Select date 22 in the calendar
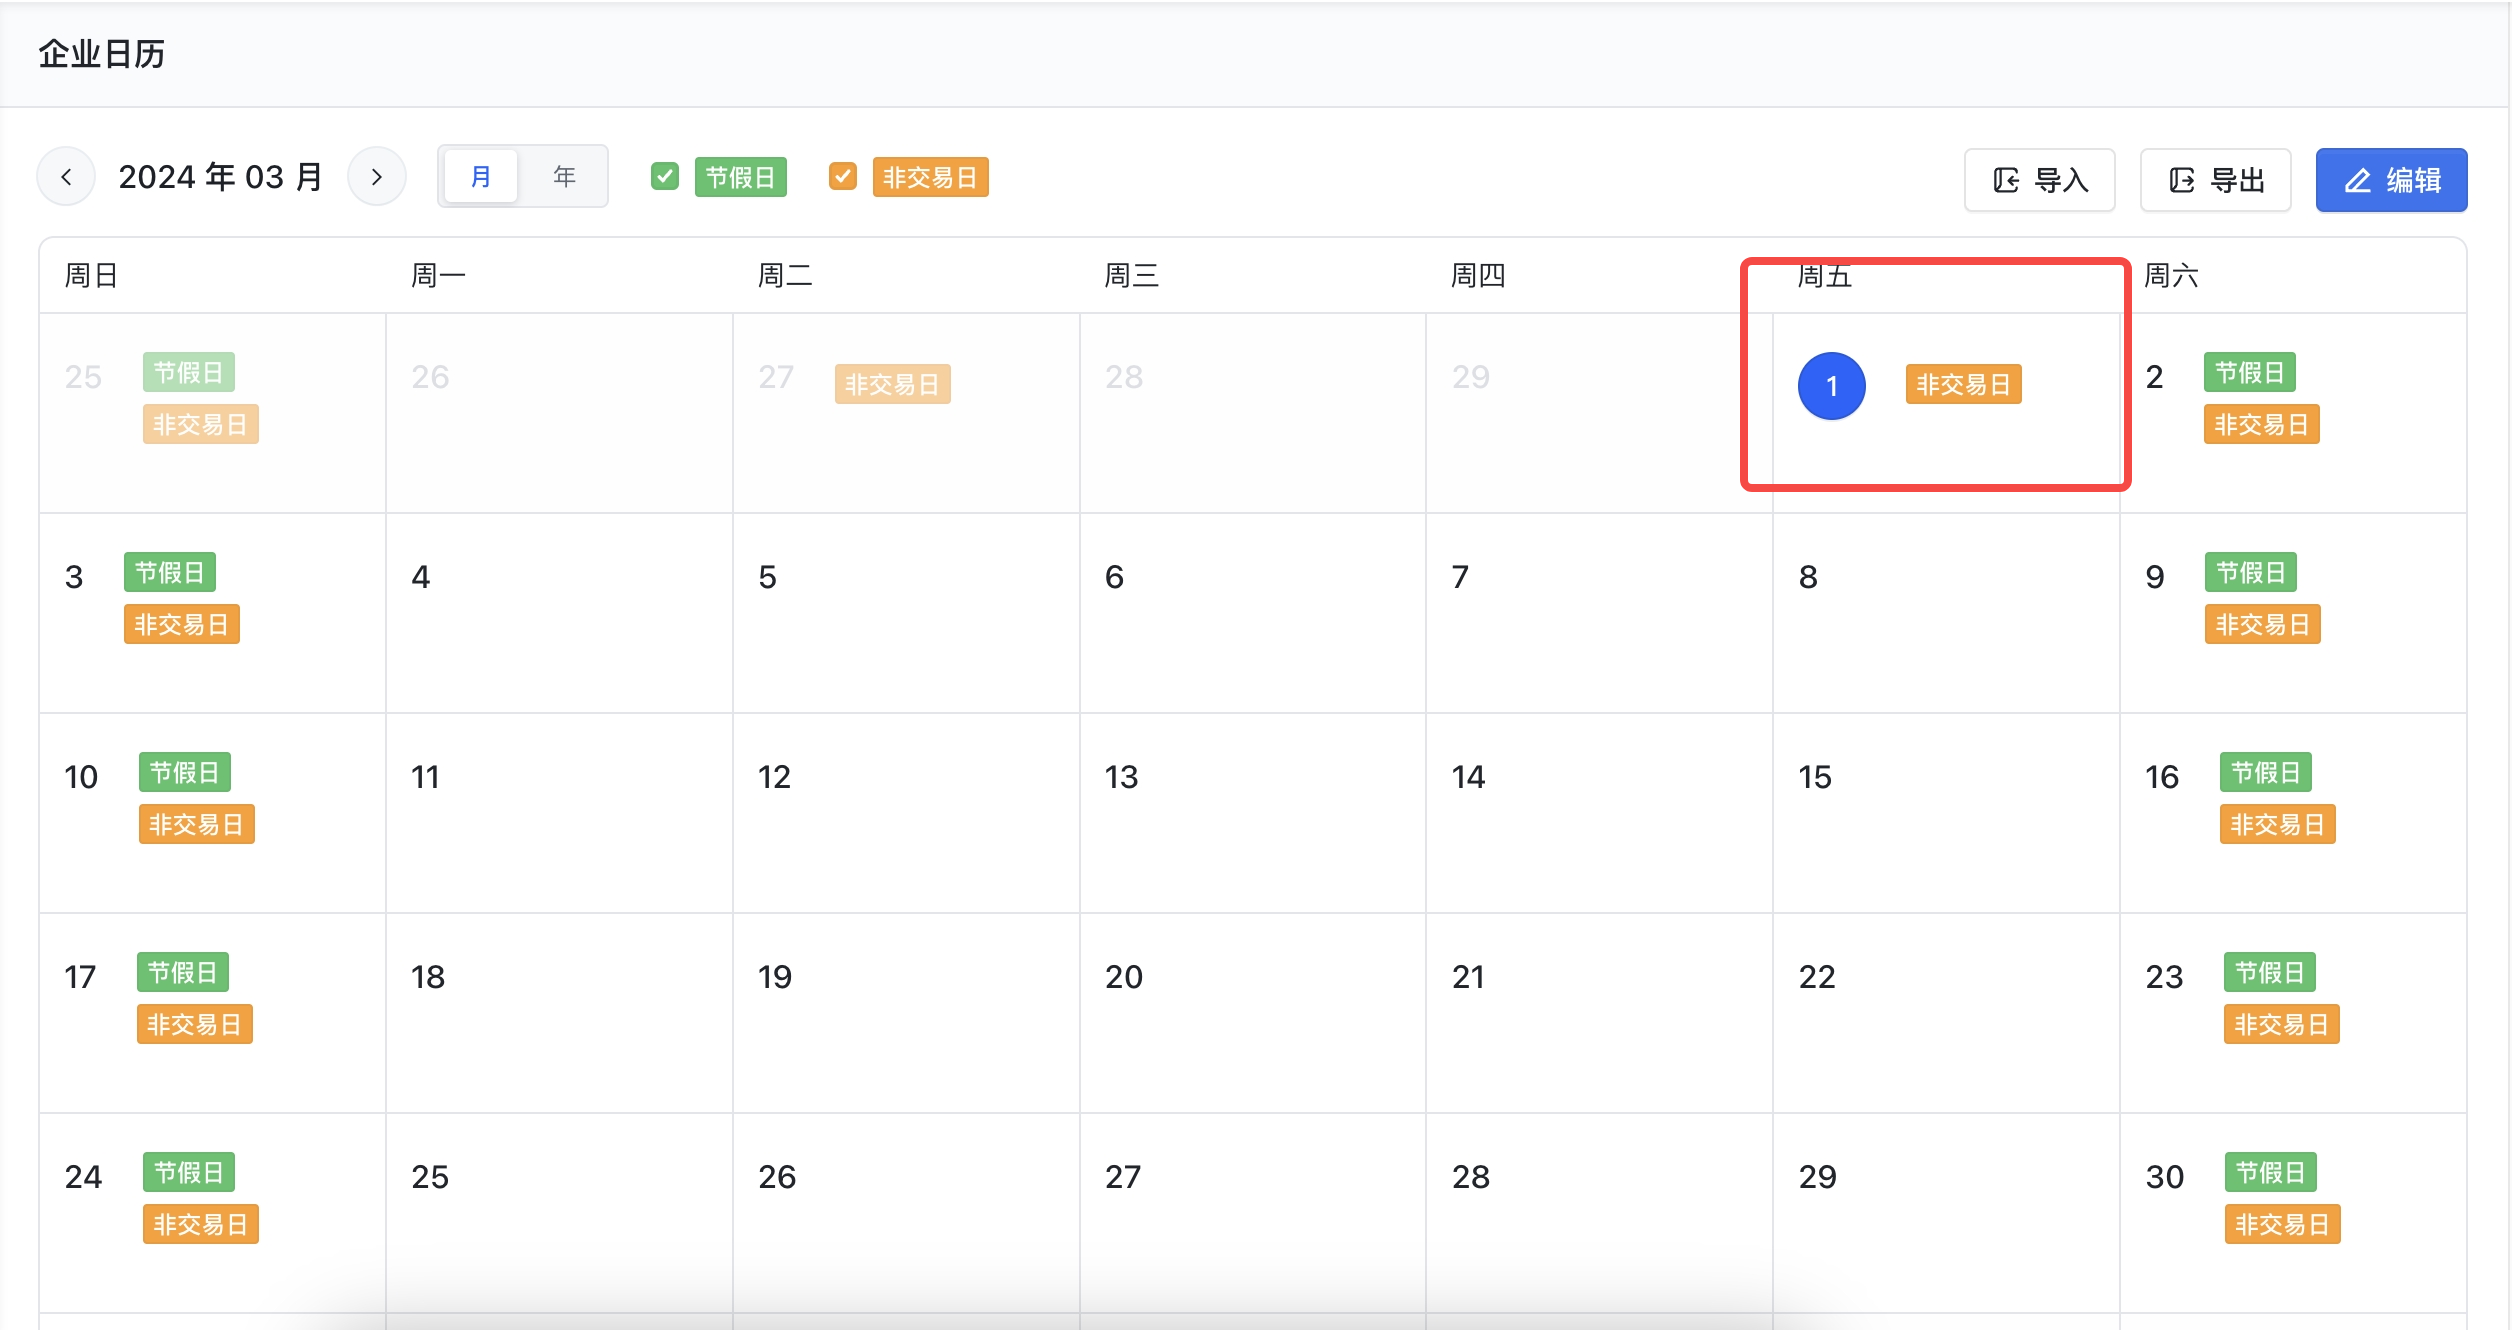Screen dimensions: 2512x1330 [1817, 977]
